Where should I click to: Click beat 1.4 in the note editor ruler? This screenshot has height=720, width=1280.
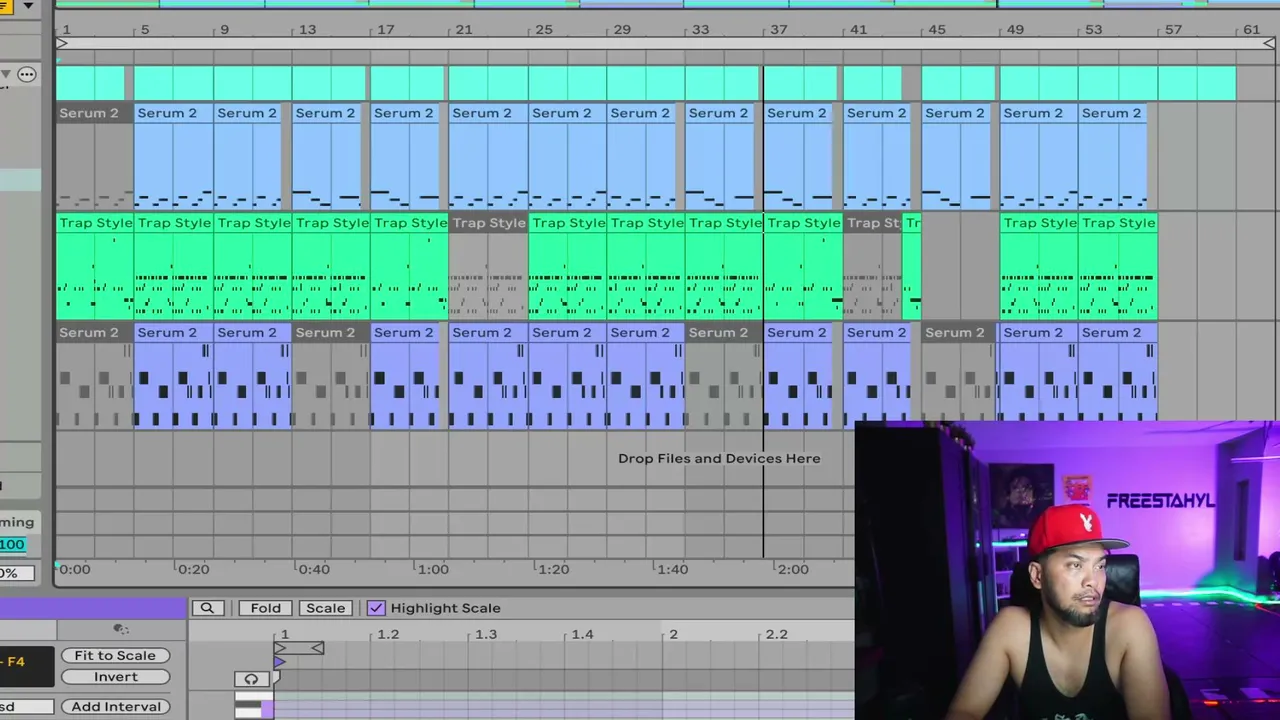point(582,634)
